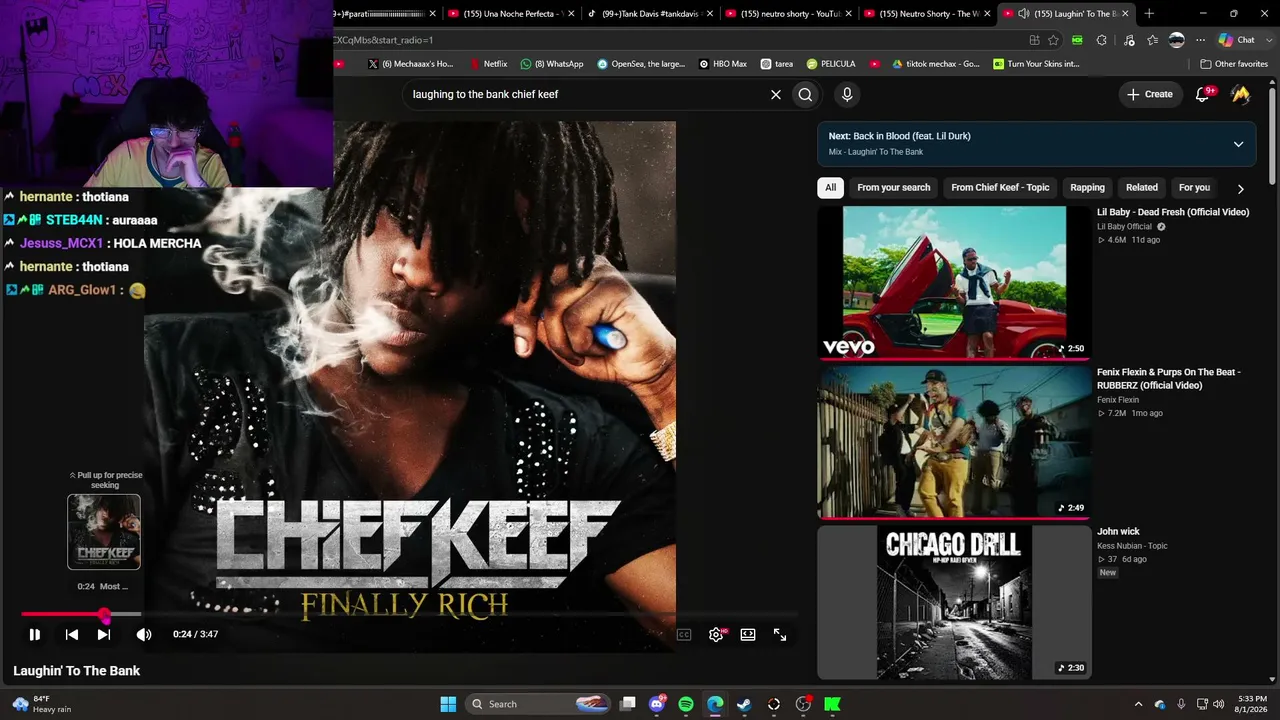Image resolution: width=1280 pixels, height=720 pixels.
Task: Show hidden system tray icons
Action: (x=1139, y=704)
